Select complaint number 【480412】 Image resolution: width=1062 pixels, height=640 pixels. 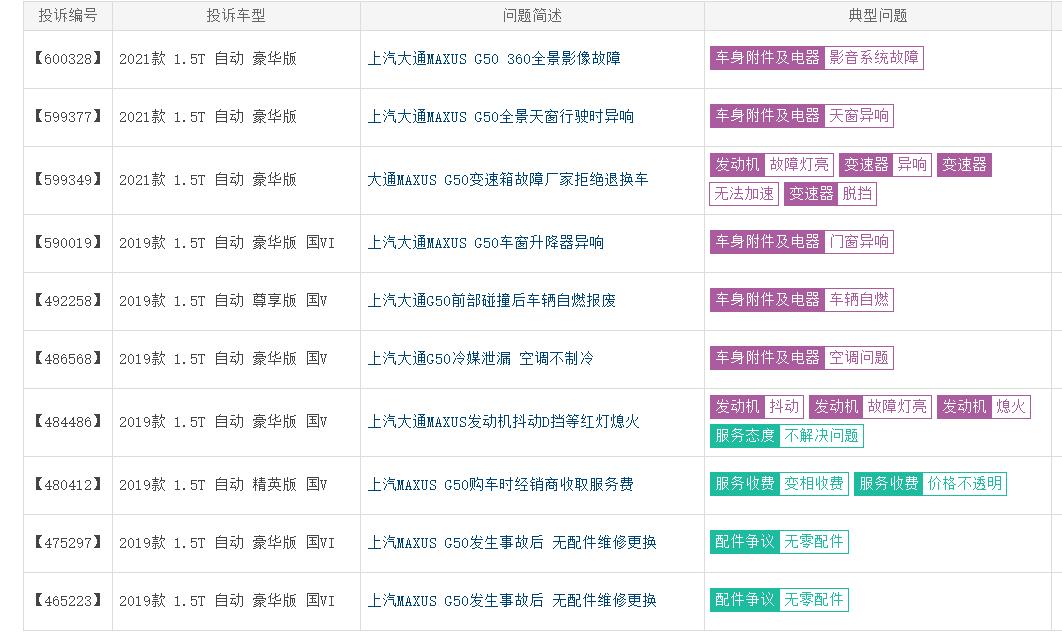pyautogui.click(x=68, y=484)
